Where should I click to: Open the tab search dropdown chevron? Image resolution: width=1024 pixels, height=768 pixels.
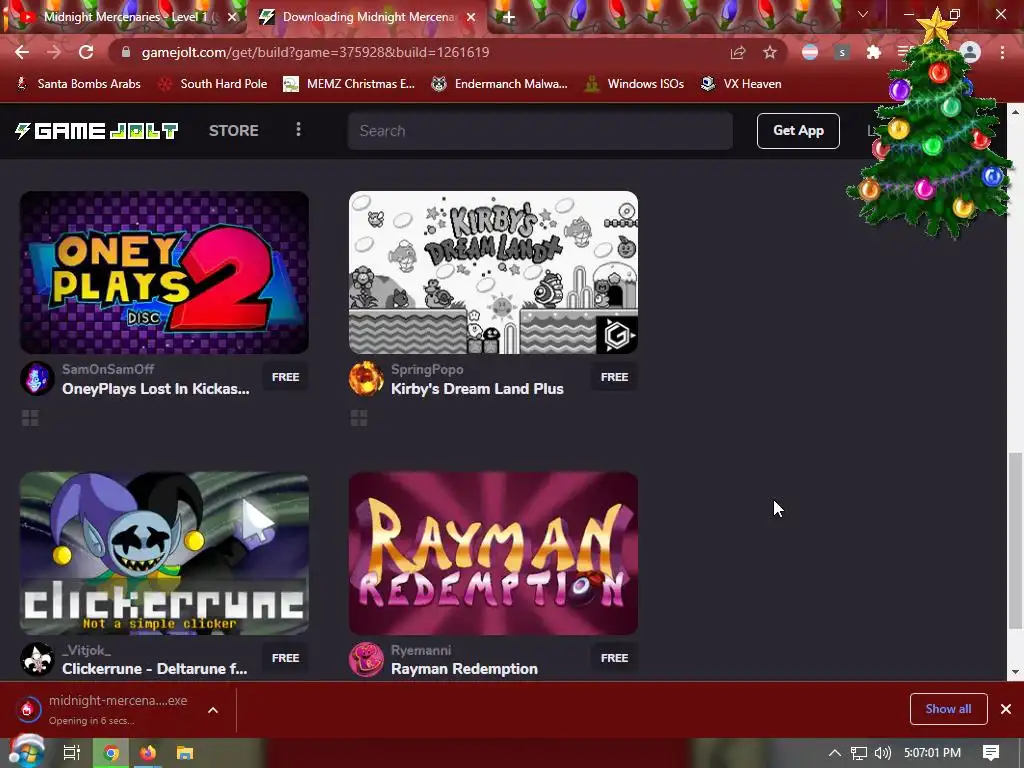863,14
